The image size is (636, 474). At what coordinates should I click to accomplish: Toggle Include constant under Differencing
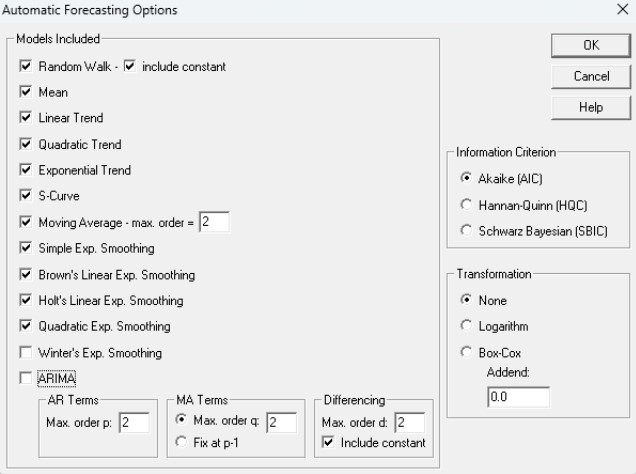pos(327,443)
